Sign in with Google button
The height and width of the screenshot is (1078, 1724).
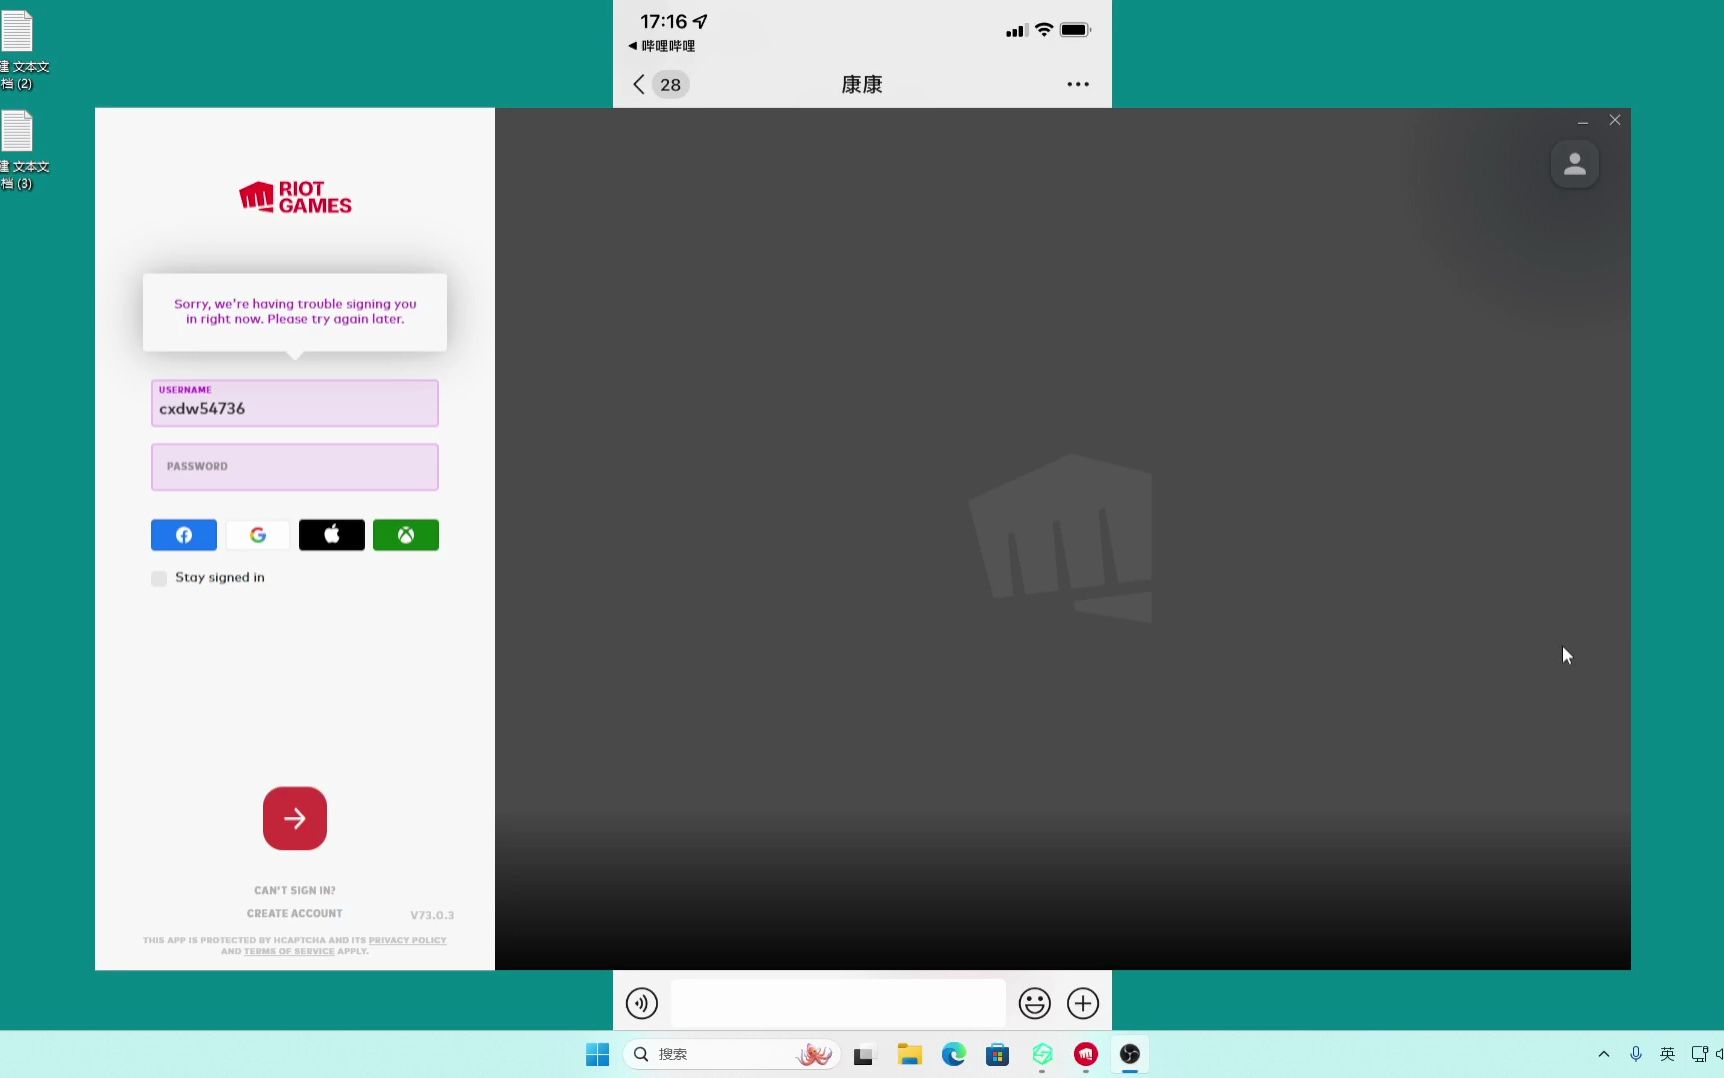pyautogui.click(x=258, y=535)
